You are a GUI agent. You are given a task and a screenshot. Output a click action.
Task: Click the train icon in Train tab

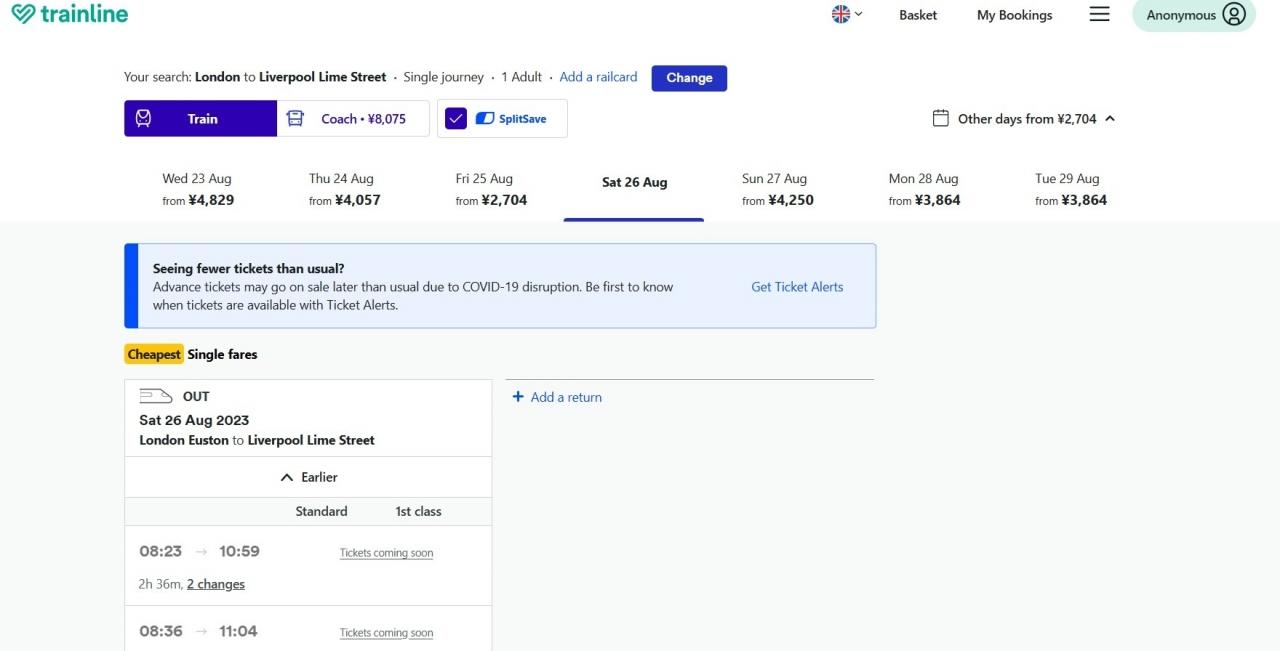point(144,118)
